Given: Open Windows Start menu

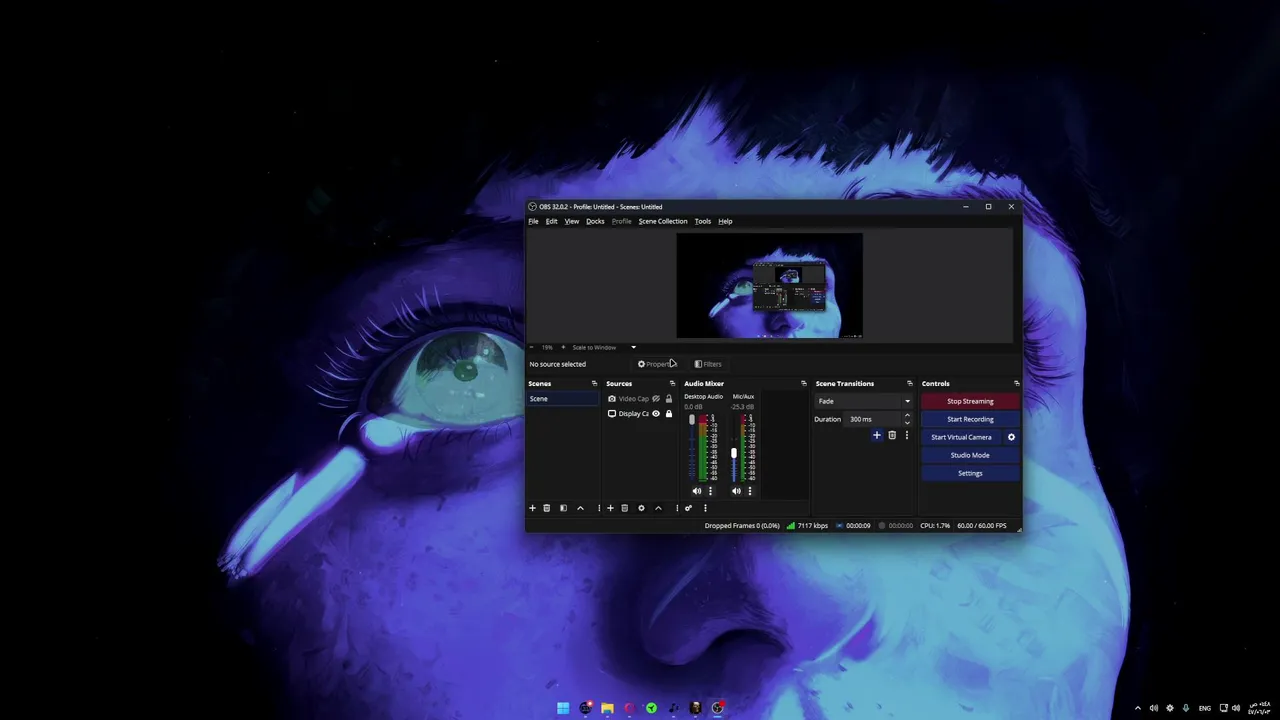Looking at the screenshot, I should (563, 708).
